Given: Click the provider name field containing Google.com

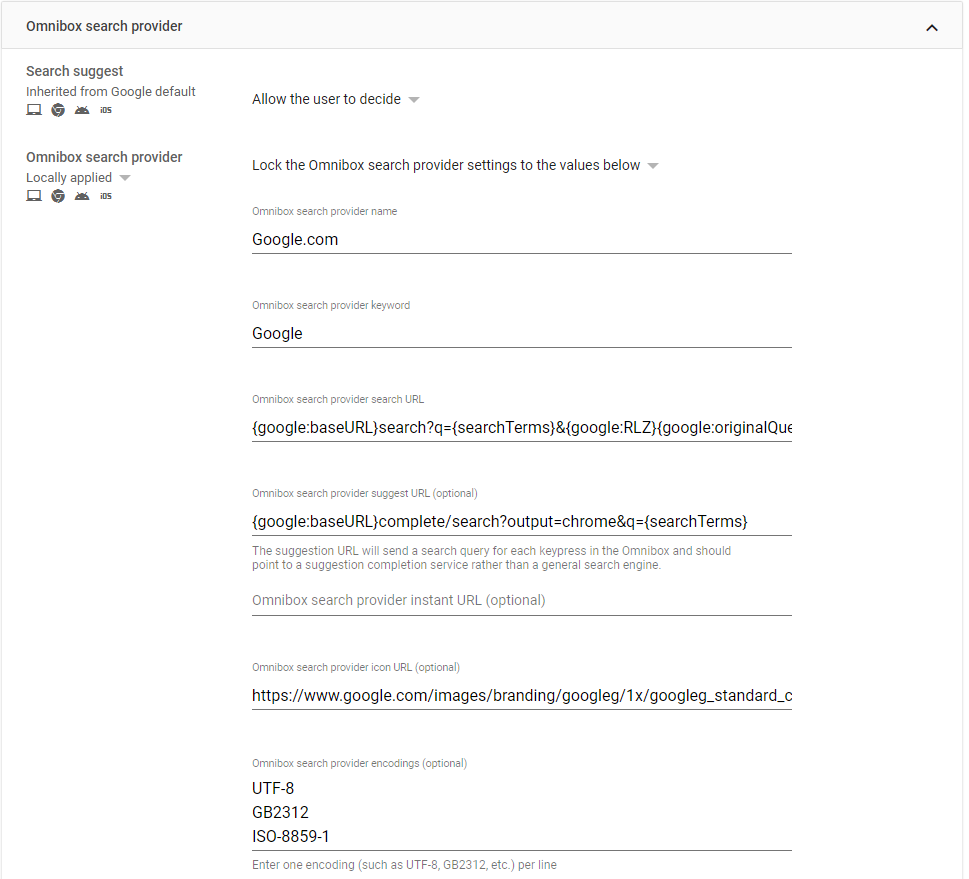Looking at the screenshot, I should pos(522,240).
